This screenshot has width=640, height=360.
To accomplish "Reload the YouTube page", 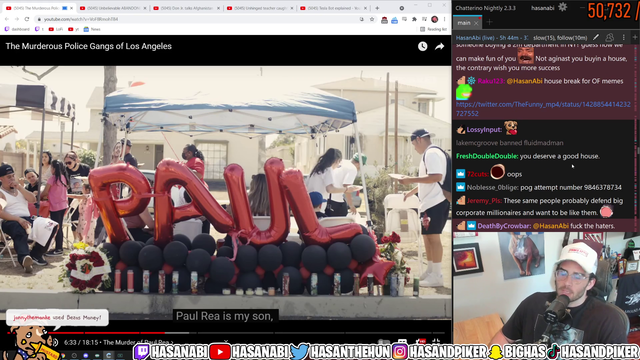I will (27, 19).
